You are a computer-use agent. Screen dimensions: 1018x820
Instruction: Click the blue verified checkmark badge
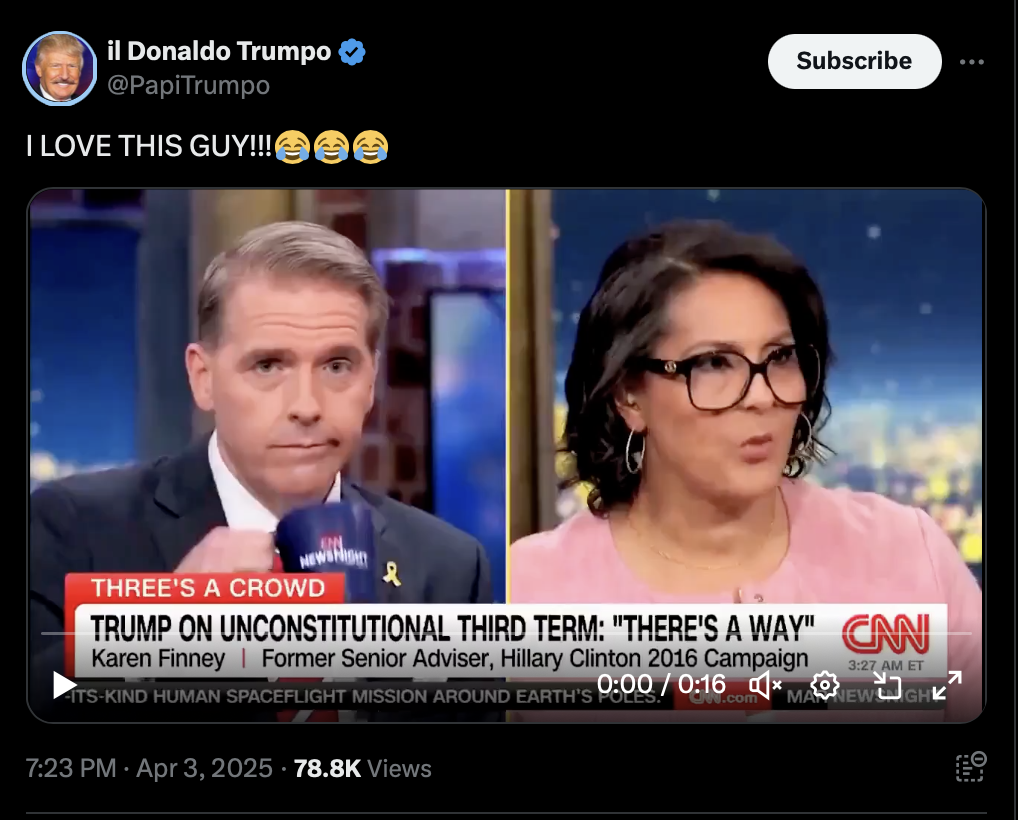tap(352, 52)
